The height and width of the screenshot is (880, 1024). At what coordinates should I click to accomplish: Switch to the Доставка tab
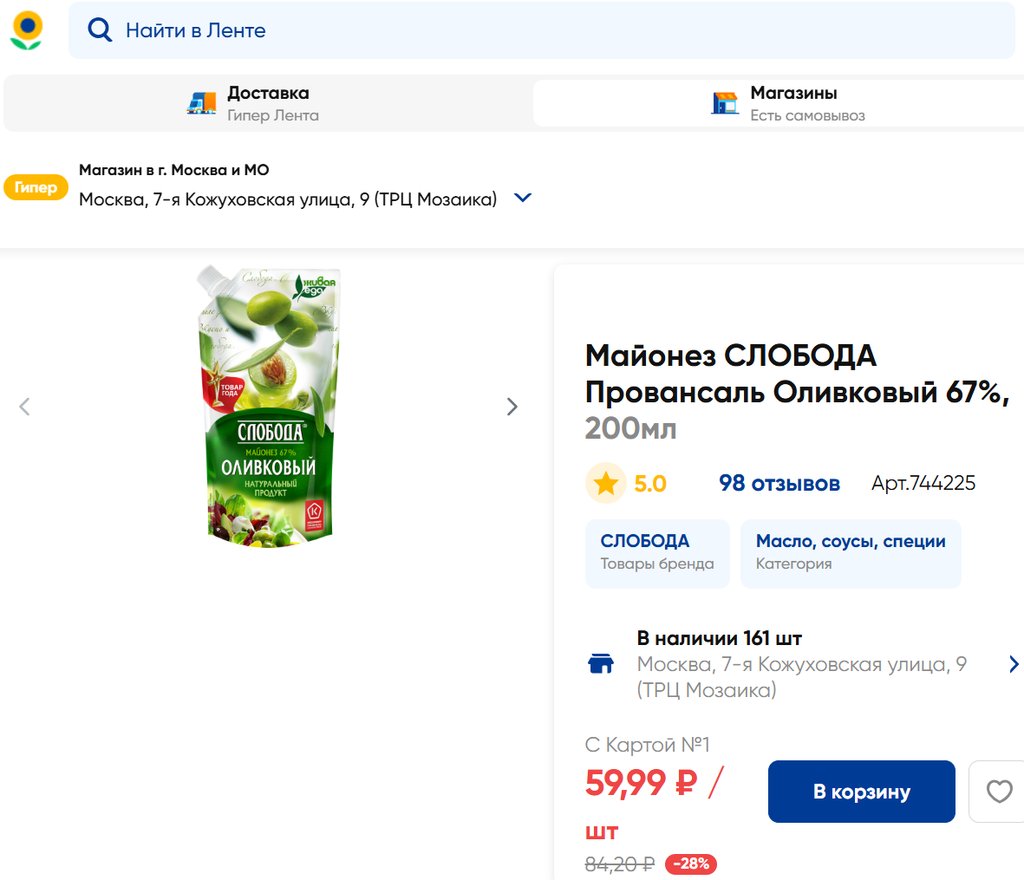[268, 103]
